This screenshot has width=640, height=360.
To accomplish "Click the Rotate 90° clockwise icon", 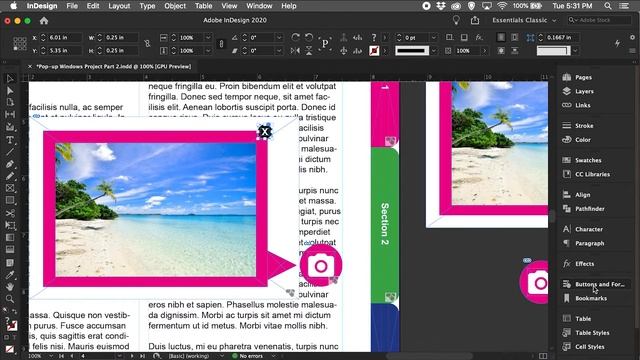I will (296, 37).
